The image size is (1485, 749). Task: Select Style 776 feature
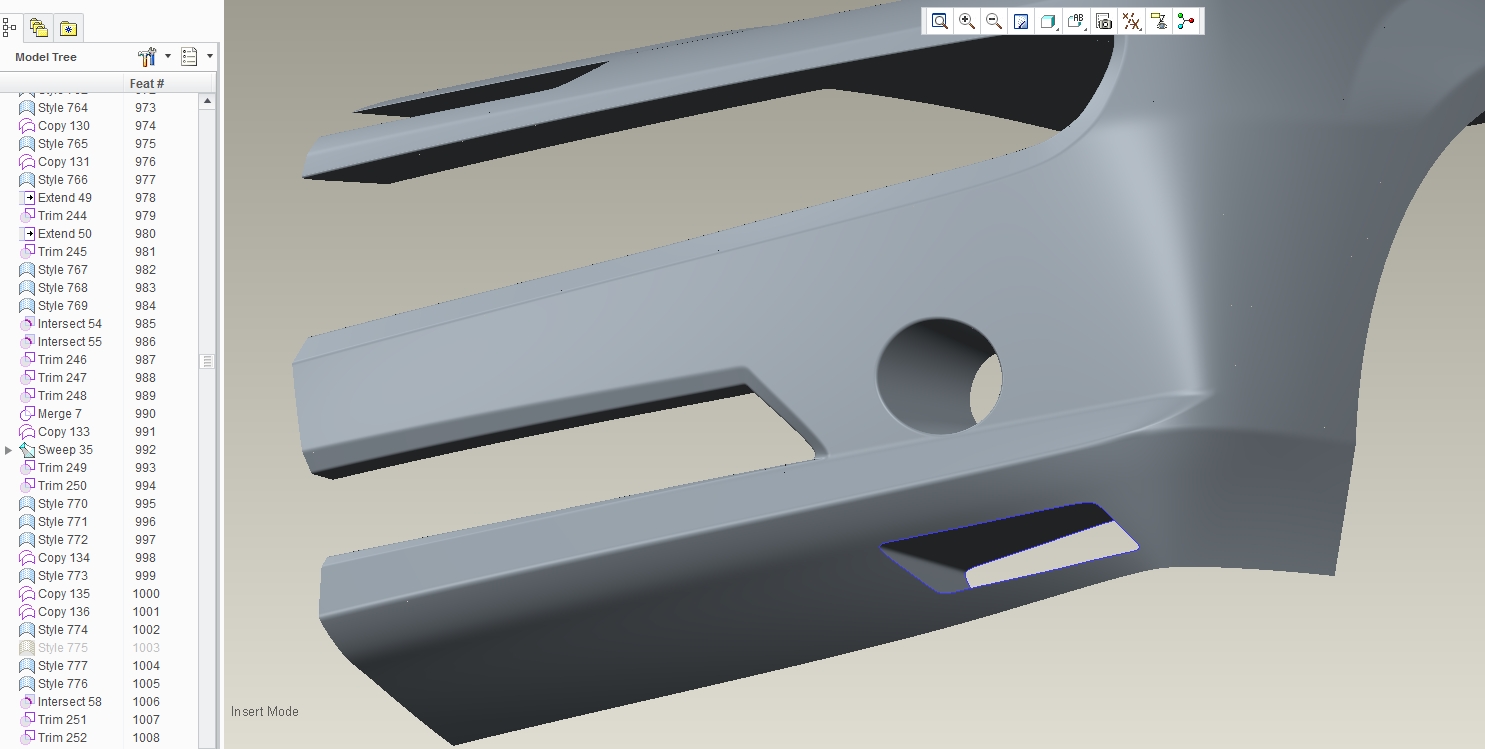[x=62, y=684]
